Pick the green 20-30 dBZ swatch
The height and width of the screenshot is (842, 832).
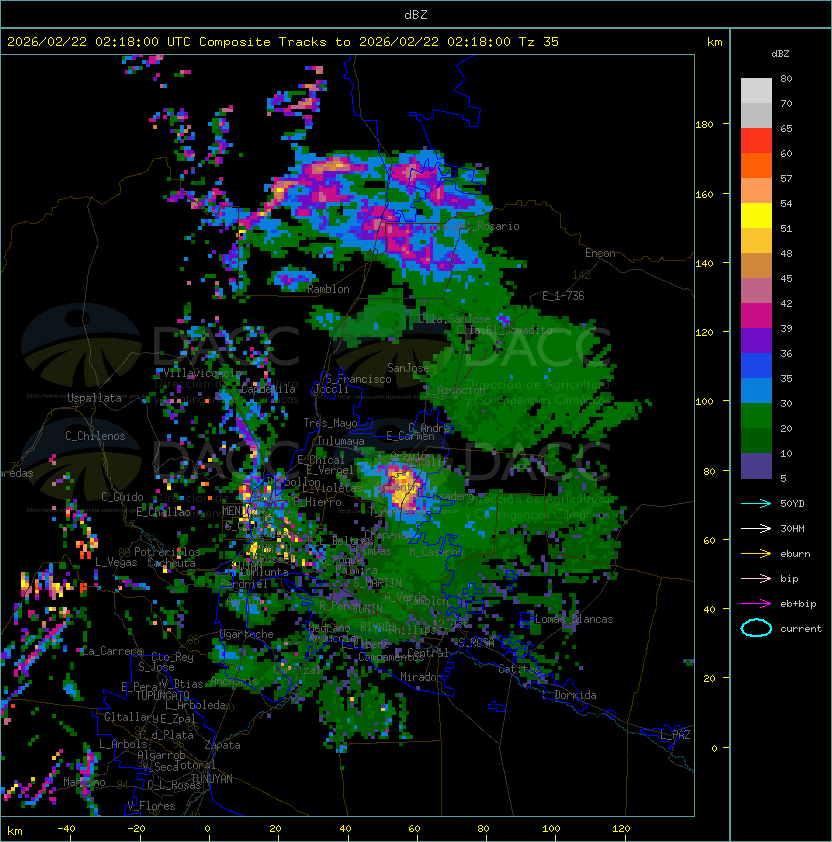756,415
